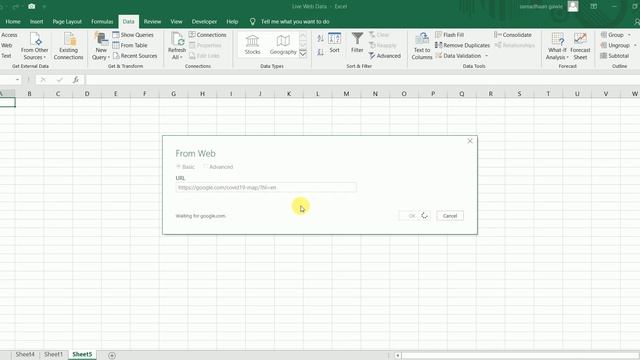Expand the Group dropdown arrow
The image size is (640, 360).
pos(629,35)
